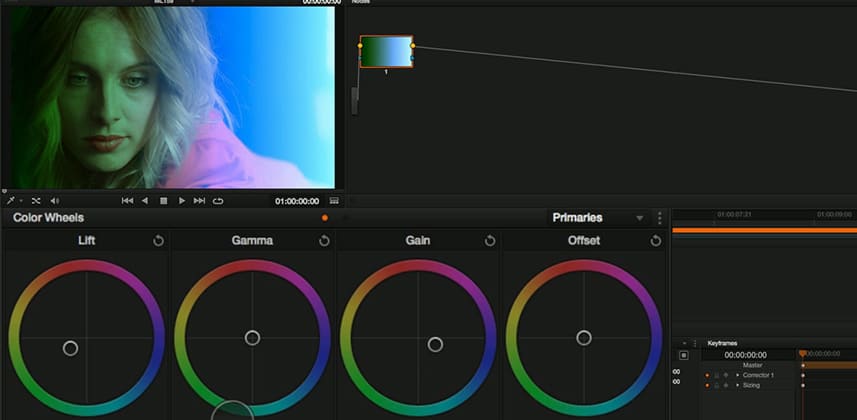857x420 pixels.
Task: Toggle the square expand button in the Keyframes panel
Action: click(684, 355)
